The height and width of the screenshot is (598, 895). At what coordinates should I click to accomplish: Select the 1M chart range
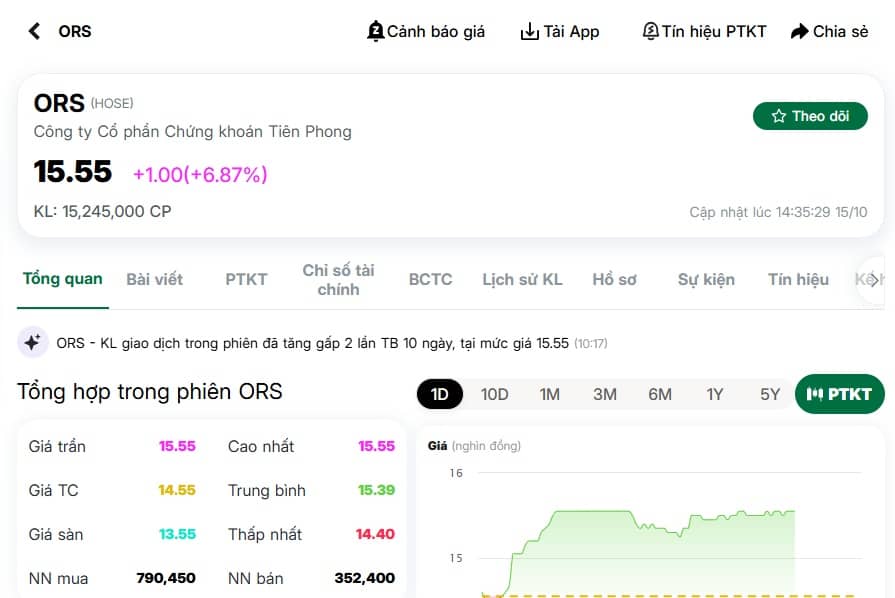550,394
